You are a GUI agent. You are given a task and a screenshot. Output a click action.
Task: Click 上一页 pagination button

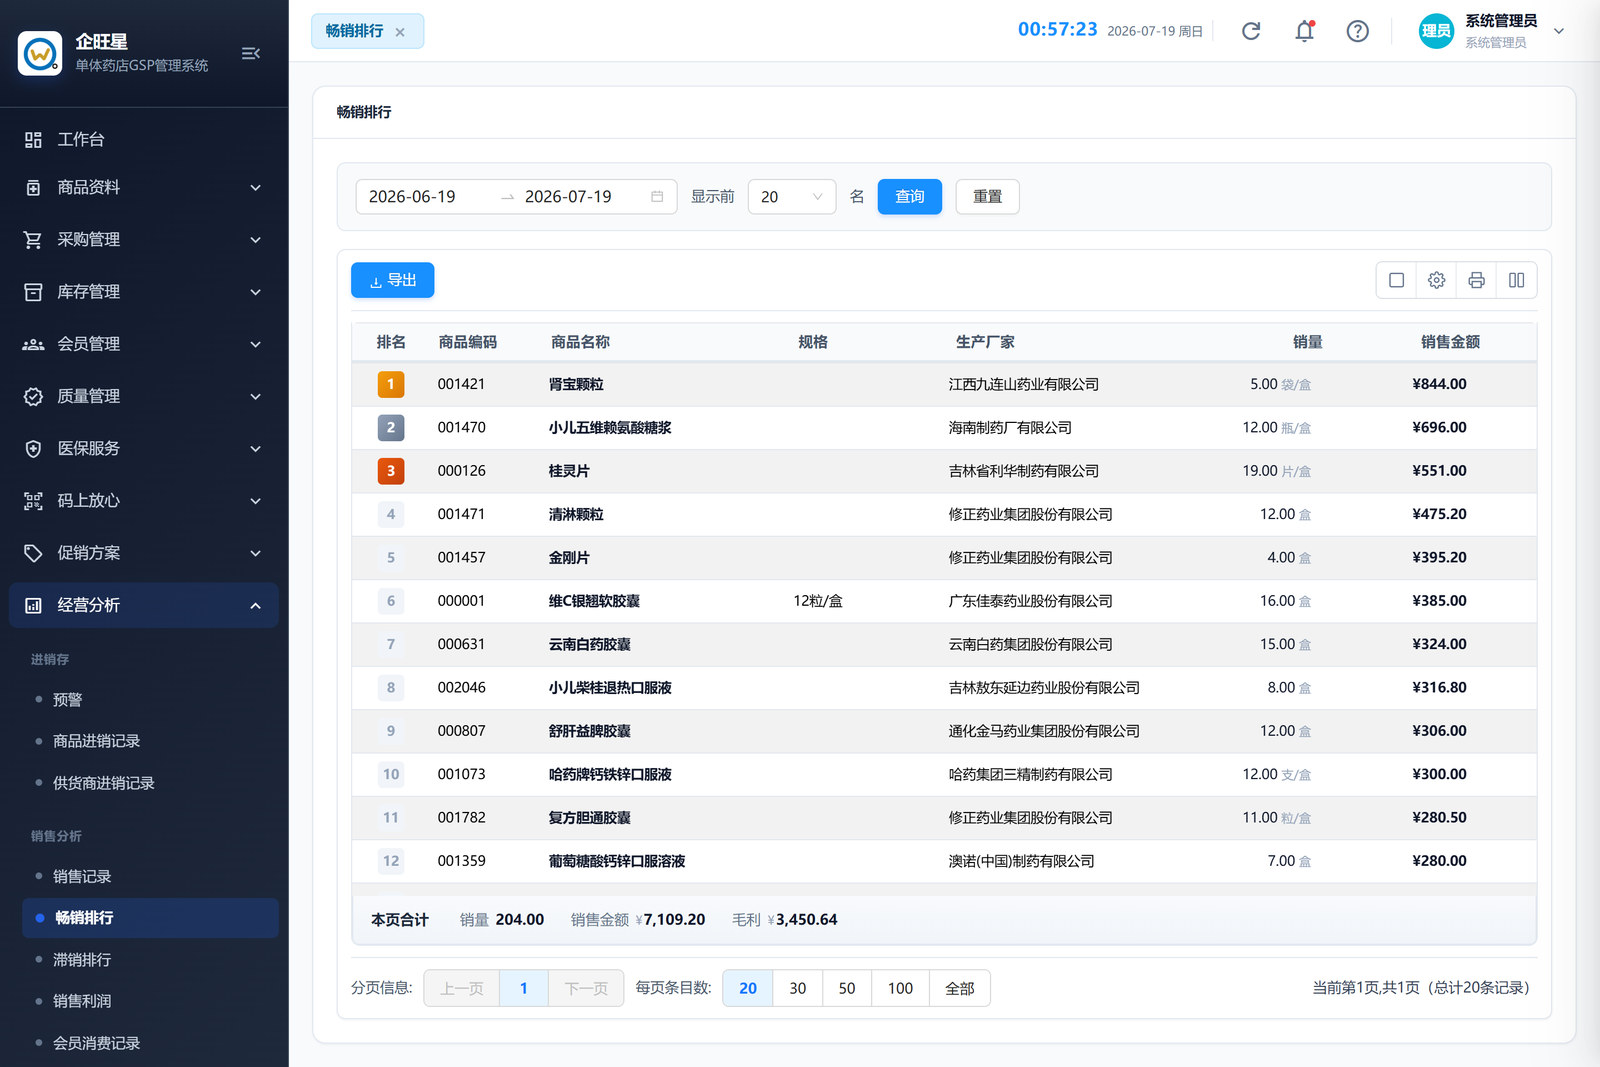(x=462, y=988)
